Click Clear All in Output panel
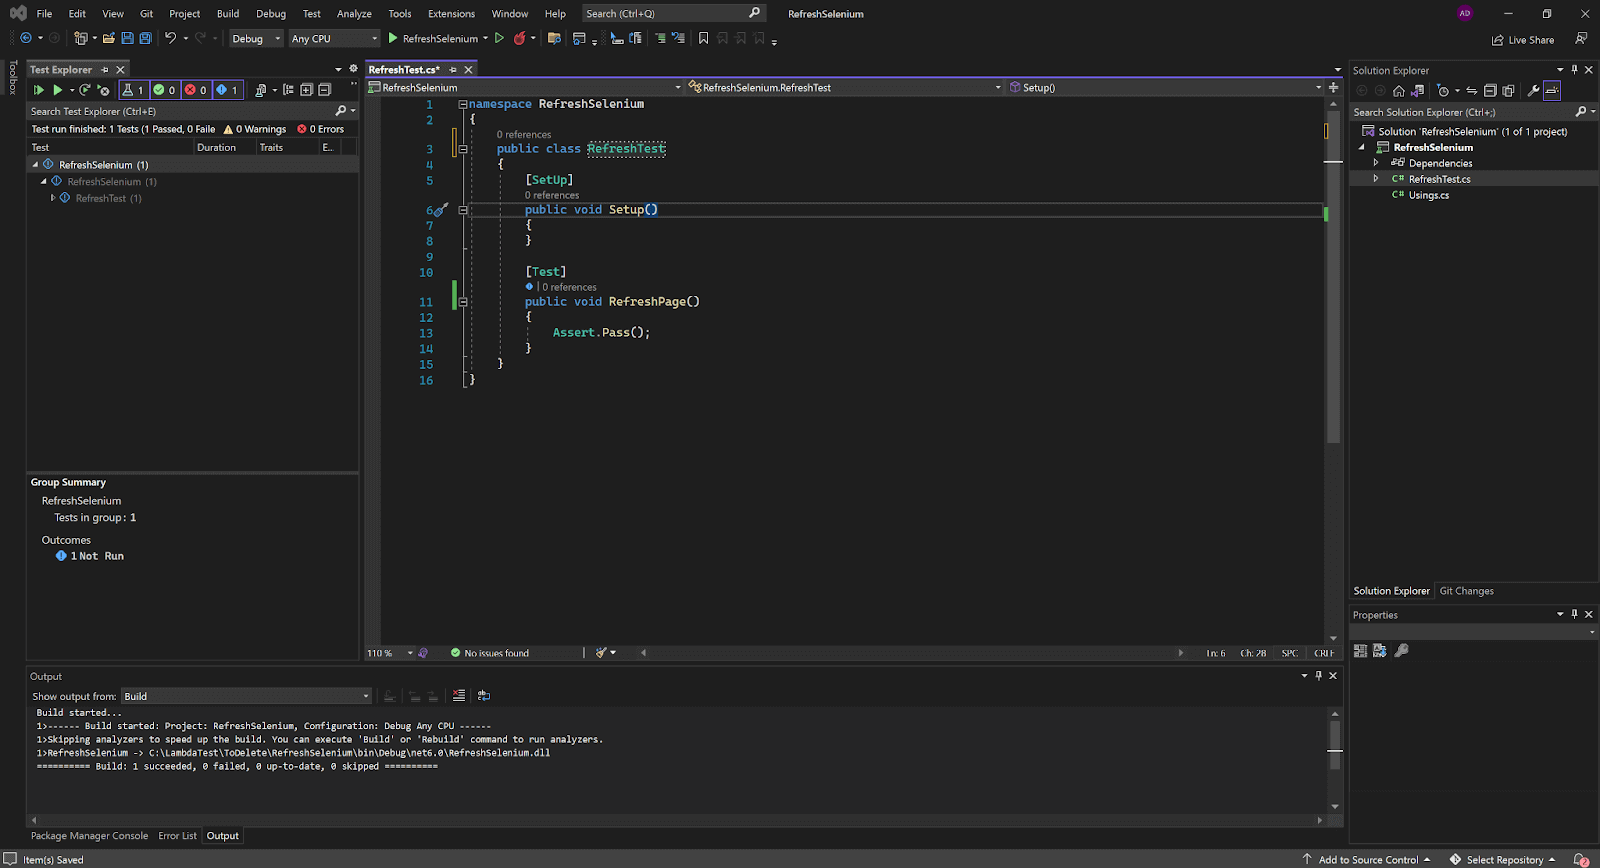 coord(459,696)
